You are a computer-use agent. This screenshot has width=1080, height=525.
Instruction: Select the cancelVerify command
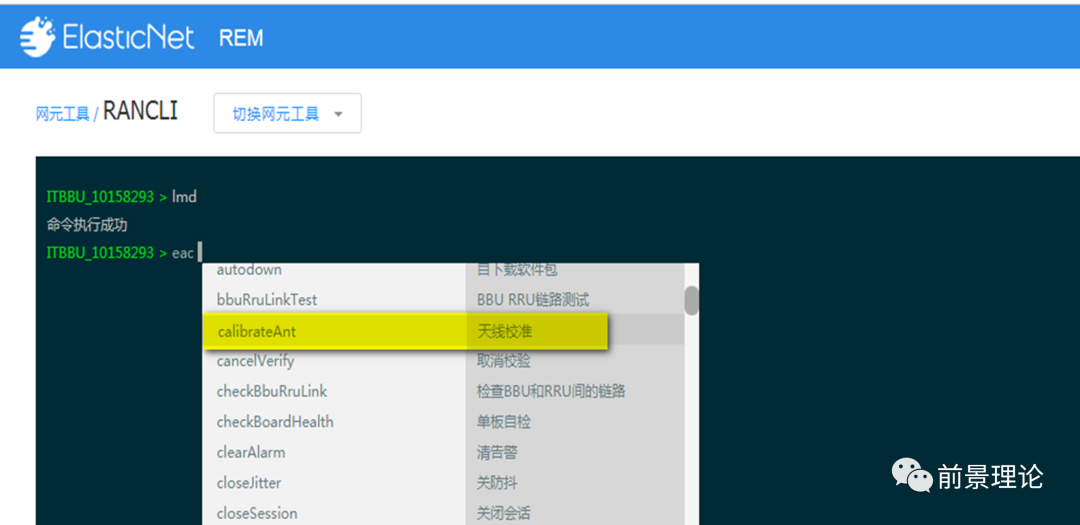(255, 361)
